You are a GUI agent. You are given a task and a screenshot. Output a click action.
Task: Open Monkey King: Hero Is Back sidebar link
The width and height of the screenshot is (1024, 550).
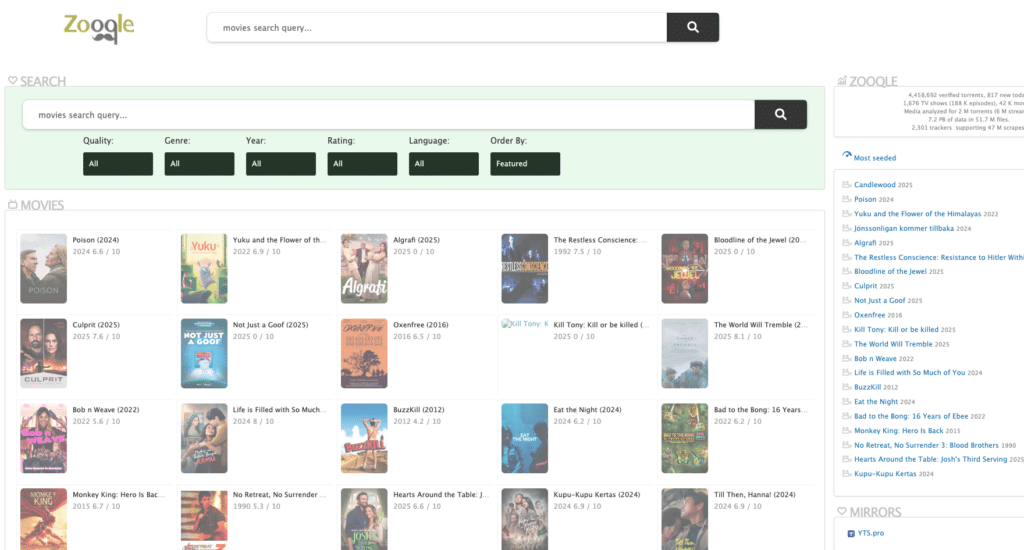click(899, 430)
